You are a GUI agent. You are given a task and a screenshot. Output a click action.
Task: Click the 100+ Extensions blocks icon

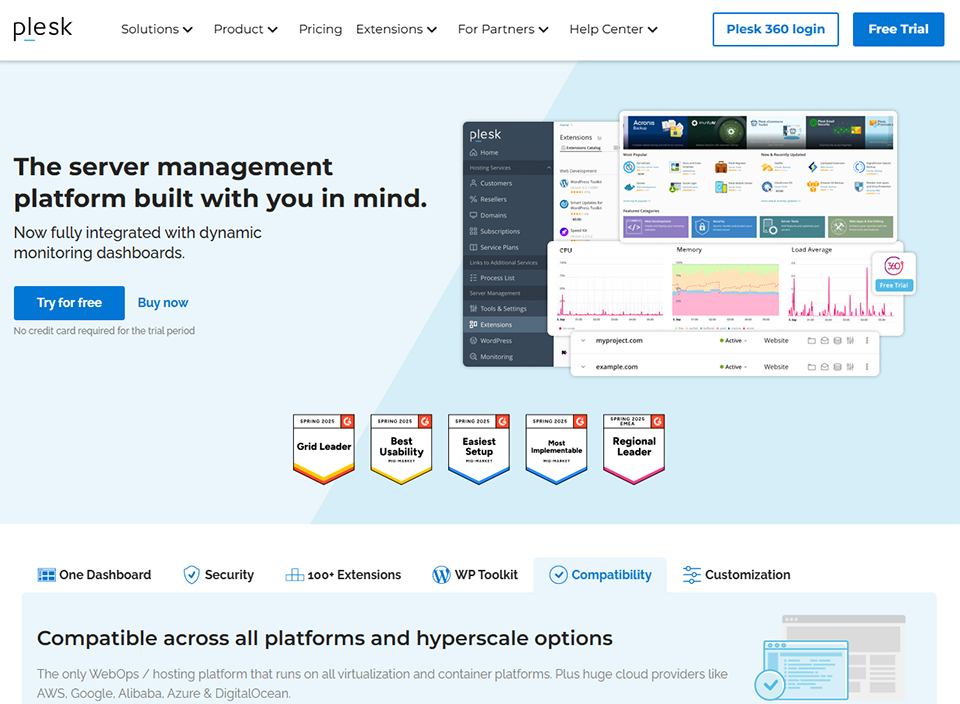pyautogui.click(x=294, y=575)
